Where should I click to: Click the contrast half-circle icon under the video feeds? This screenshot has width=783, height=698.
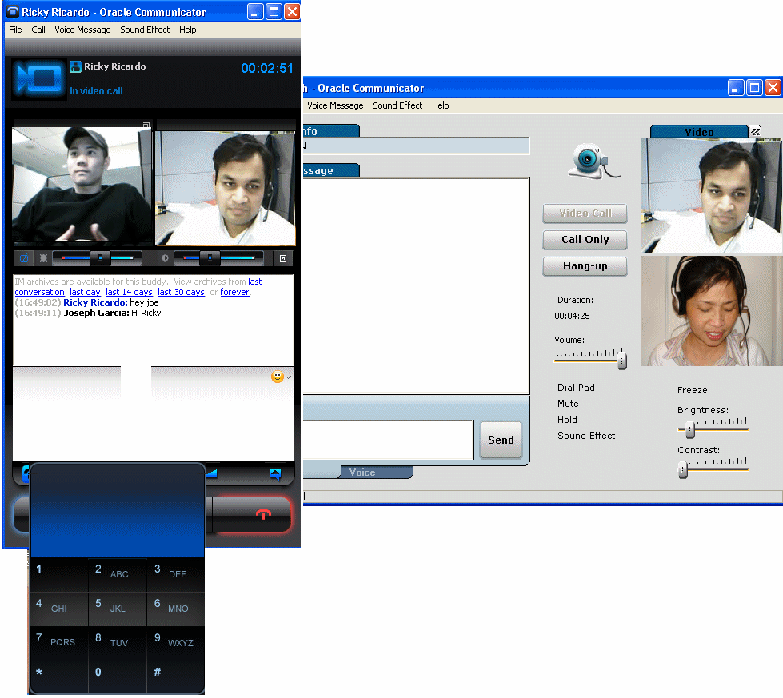pos(165,258)
